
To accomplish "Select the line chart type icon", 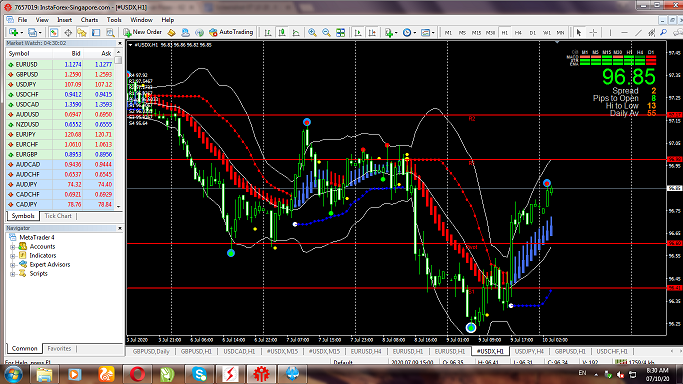I will [296, 32].
